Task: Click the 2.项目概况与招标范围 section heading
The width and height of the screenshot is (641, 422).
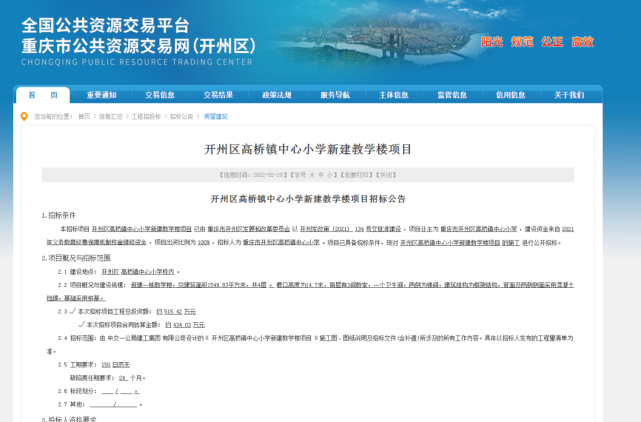Action: click(x=76, y=258)
